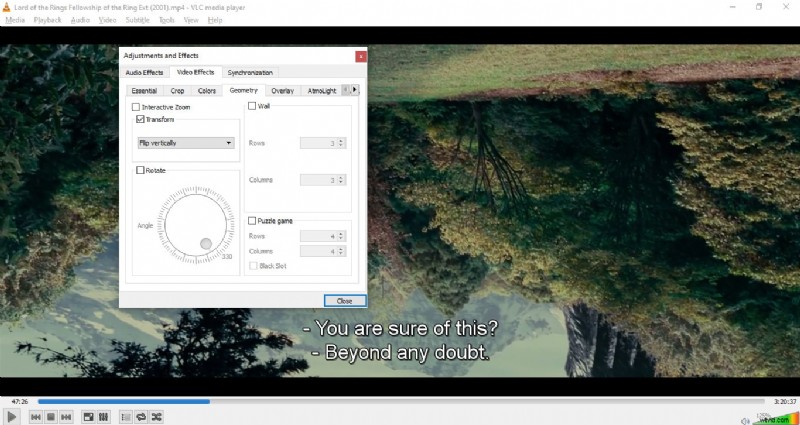Open the Overlay sub-tab

pyautogui.click(x=283, y=91)
